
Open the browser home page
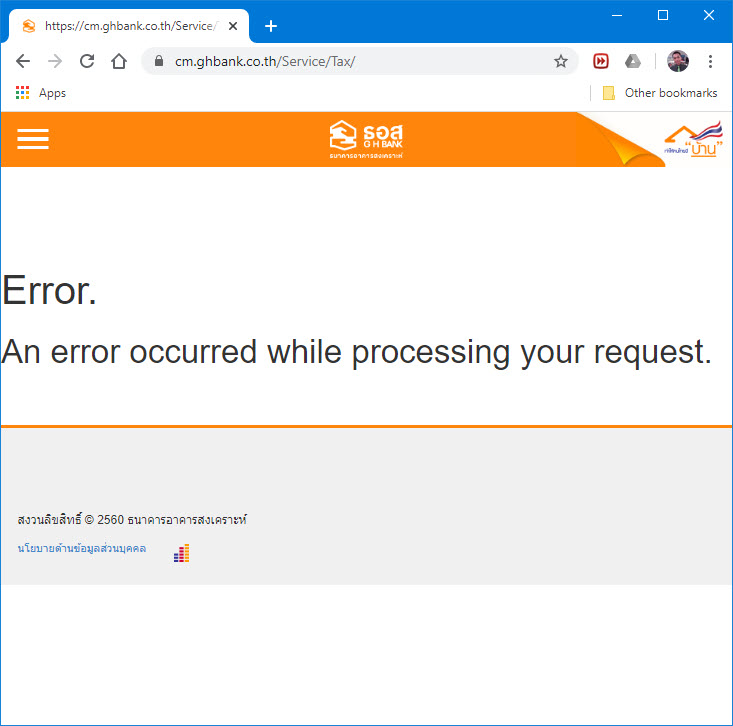[119, 61]
